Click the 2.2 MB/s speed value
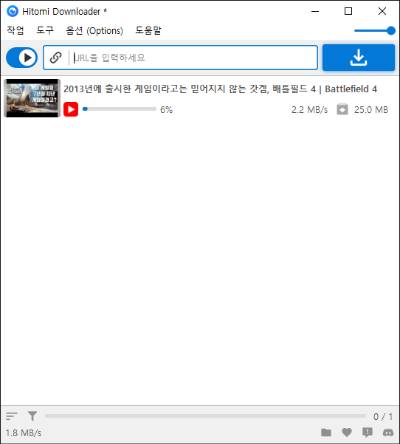400x444 pixels. (x=309, y=110)
